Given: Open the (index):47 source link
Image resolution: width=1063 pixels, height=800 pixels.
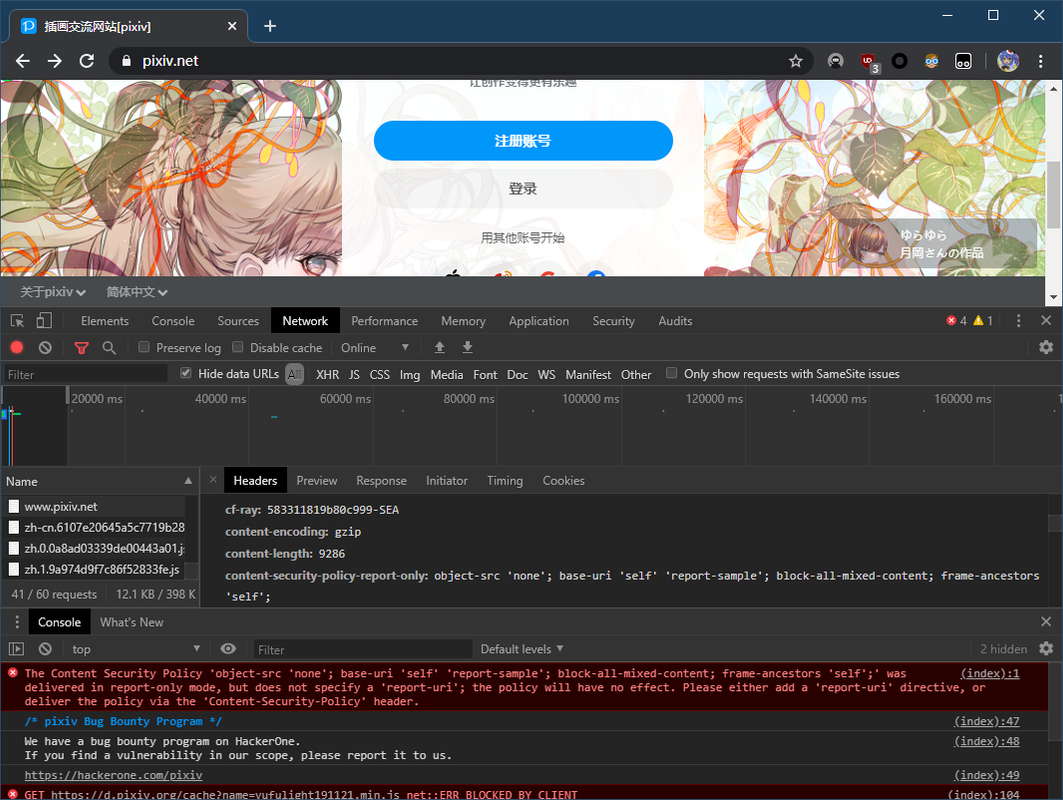Looking at the screenshot, I should pyautogui.click(x=986, y=721).
